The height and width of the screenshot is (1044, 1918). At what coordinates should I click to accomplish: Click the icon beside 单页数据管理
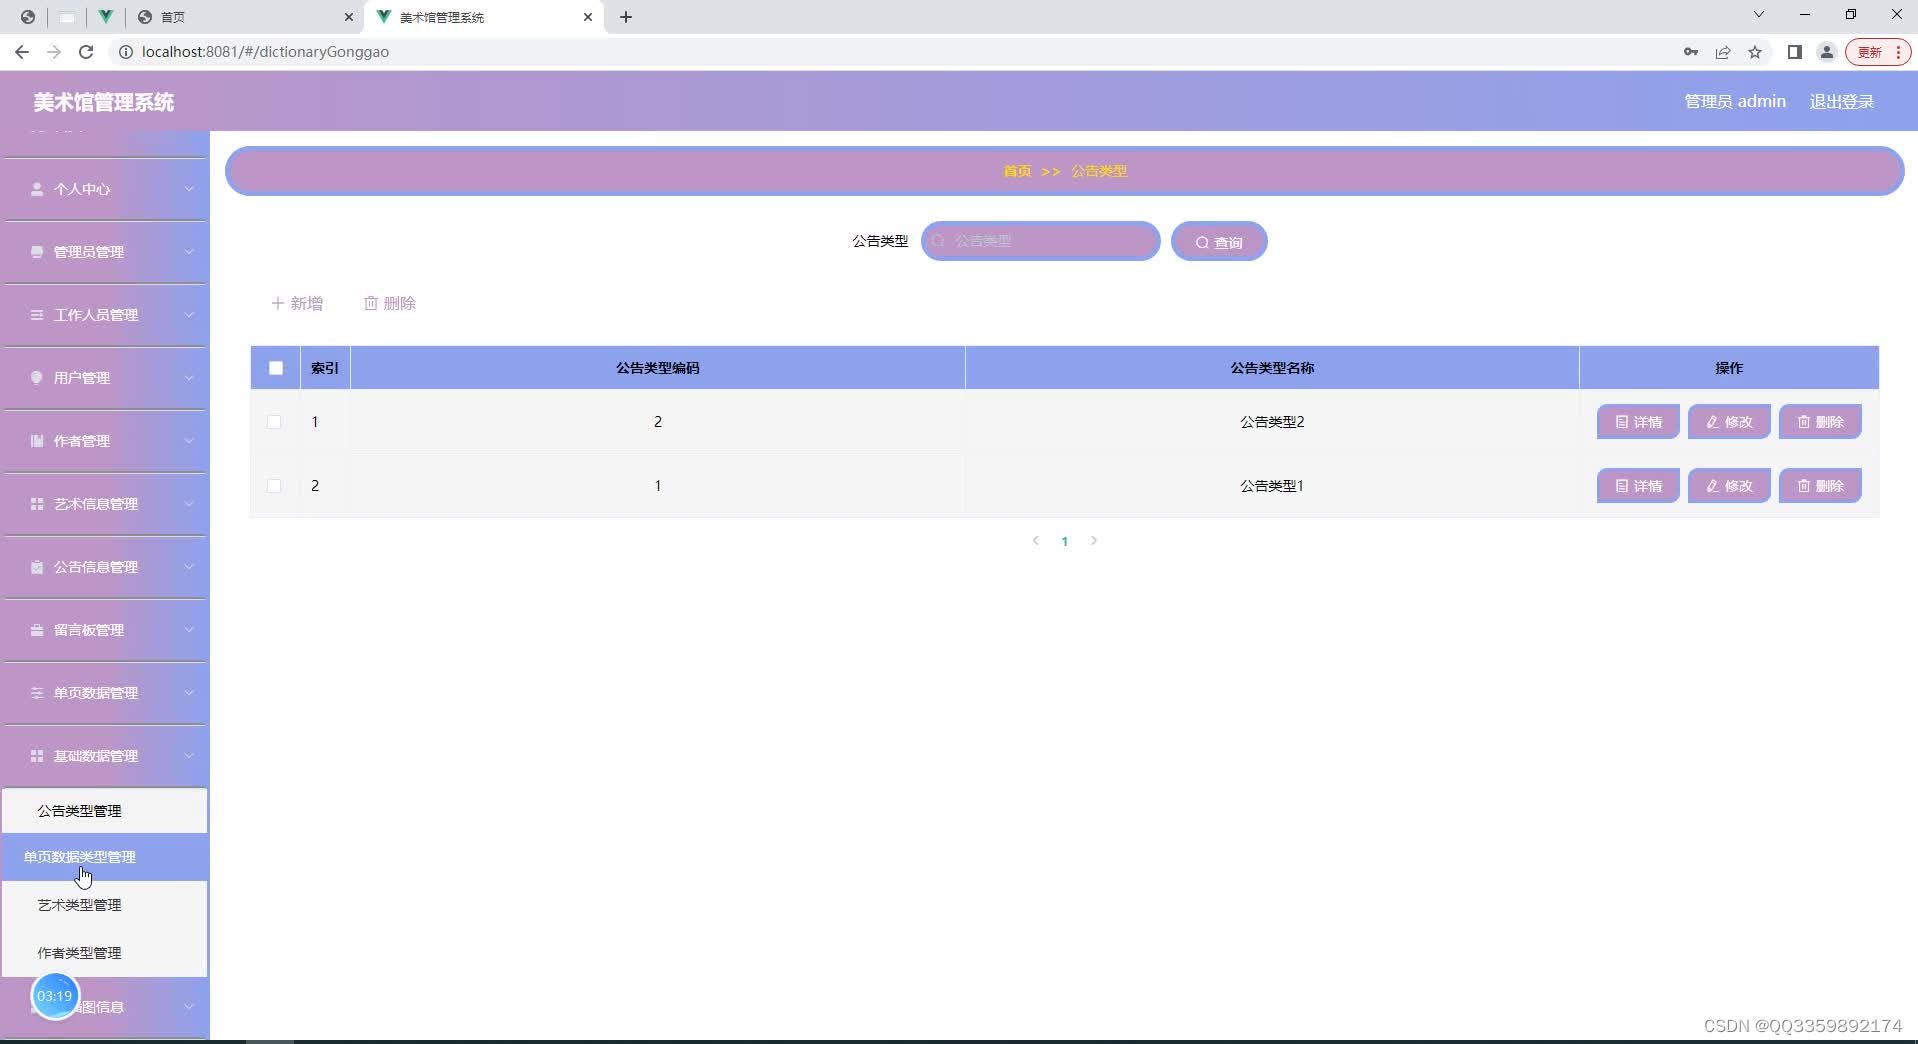37,693
